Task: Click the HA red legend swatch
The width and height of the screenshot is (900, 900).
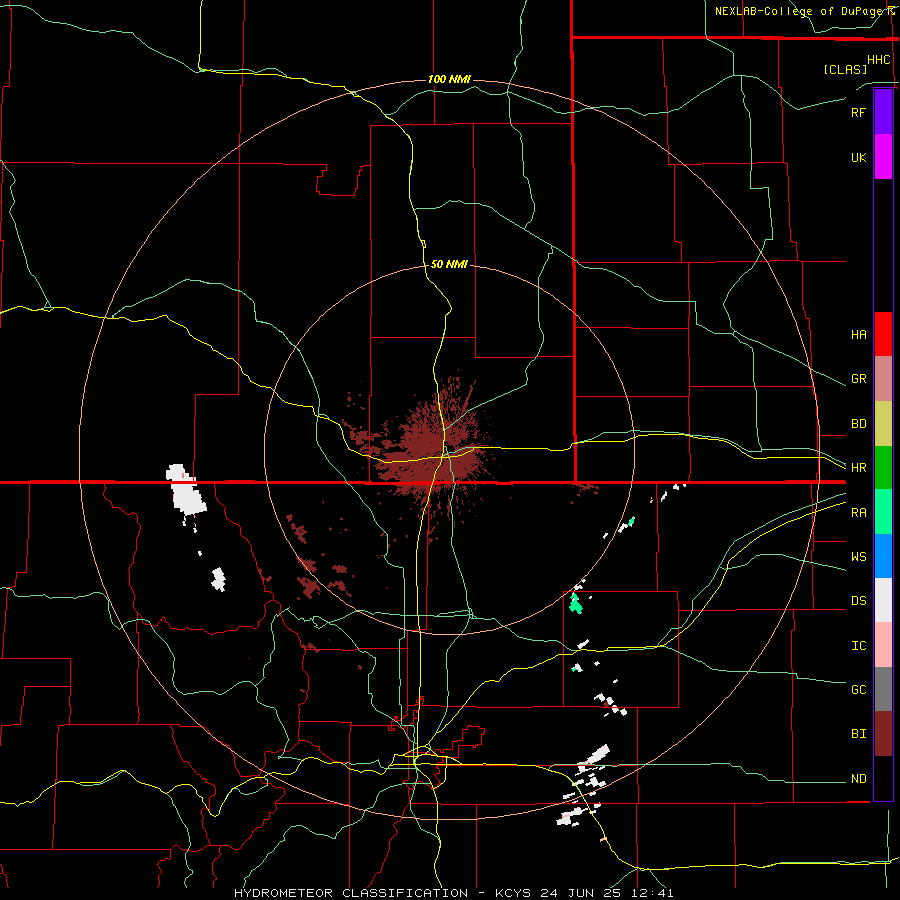Action: (883, 334)
